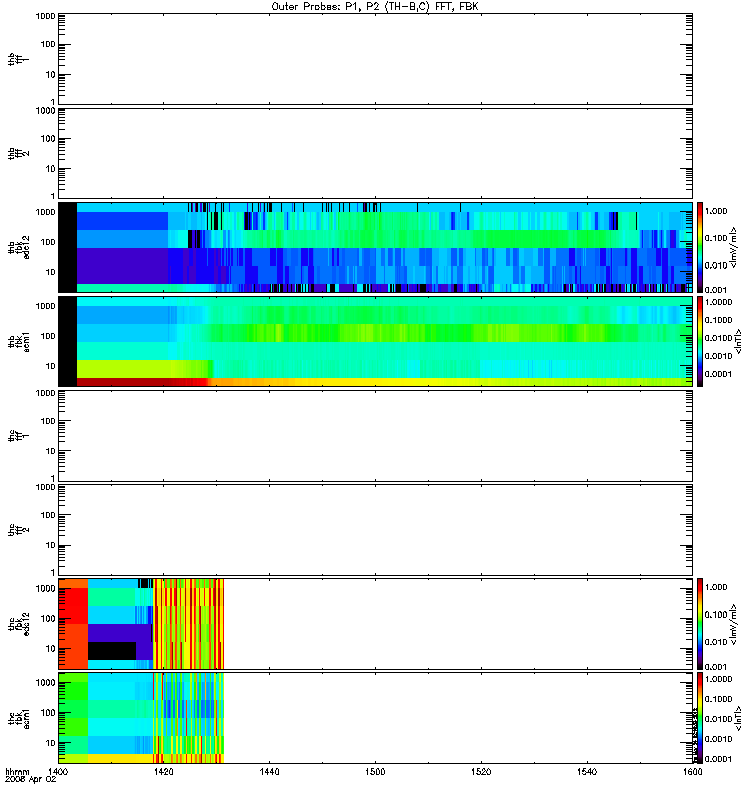This screenshot has height=800, width=750.
Task: Click the thc fbk edc12 color bar
Action: 700,624
